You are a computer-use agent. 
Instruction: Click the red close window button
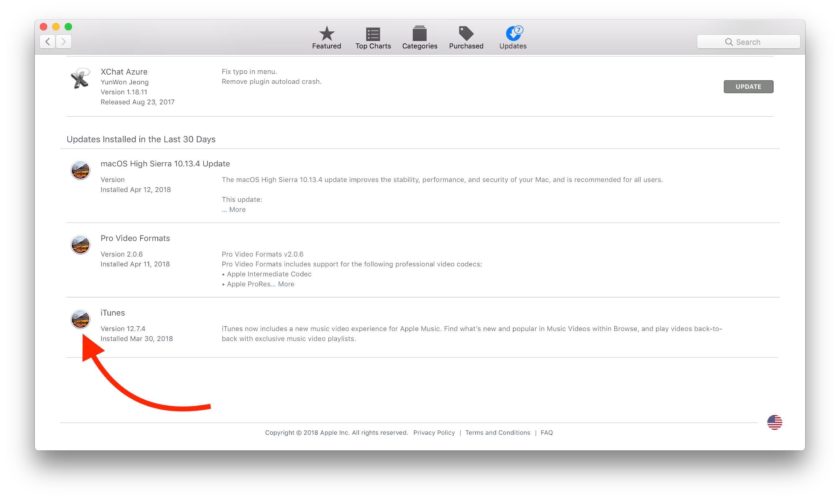click(43, 27)
